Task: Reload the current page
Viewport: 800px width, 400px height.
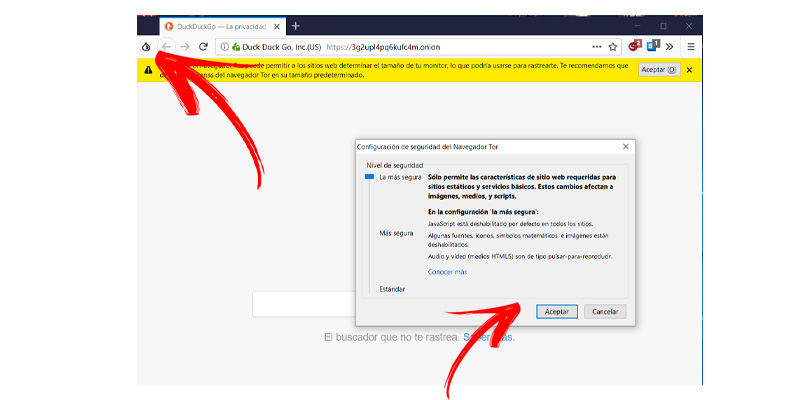Action: pyautogui.click(x=203, y=47)
